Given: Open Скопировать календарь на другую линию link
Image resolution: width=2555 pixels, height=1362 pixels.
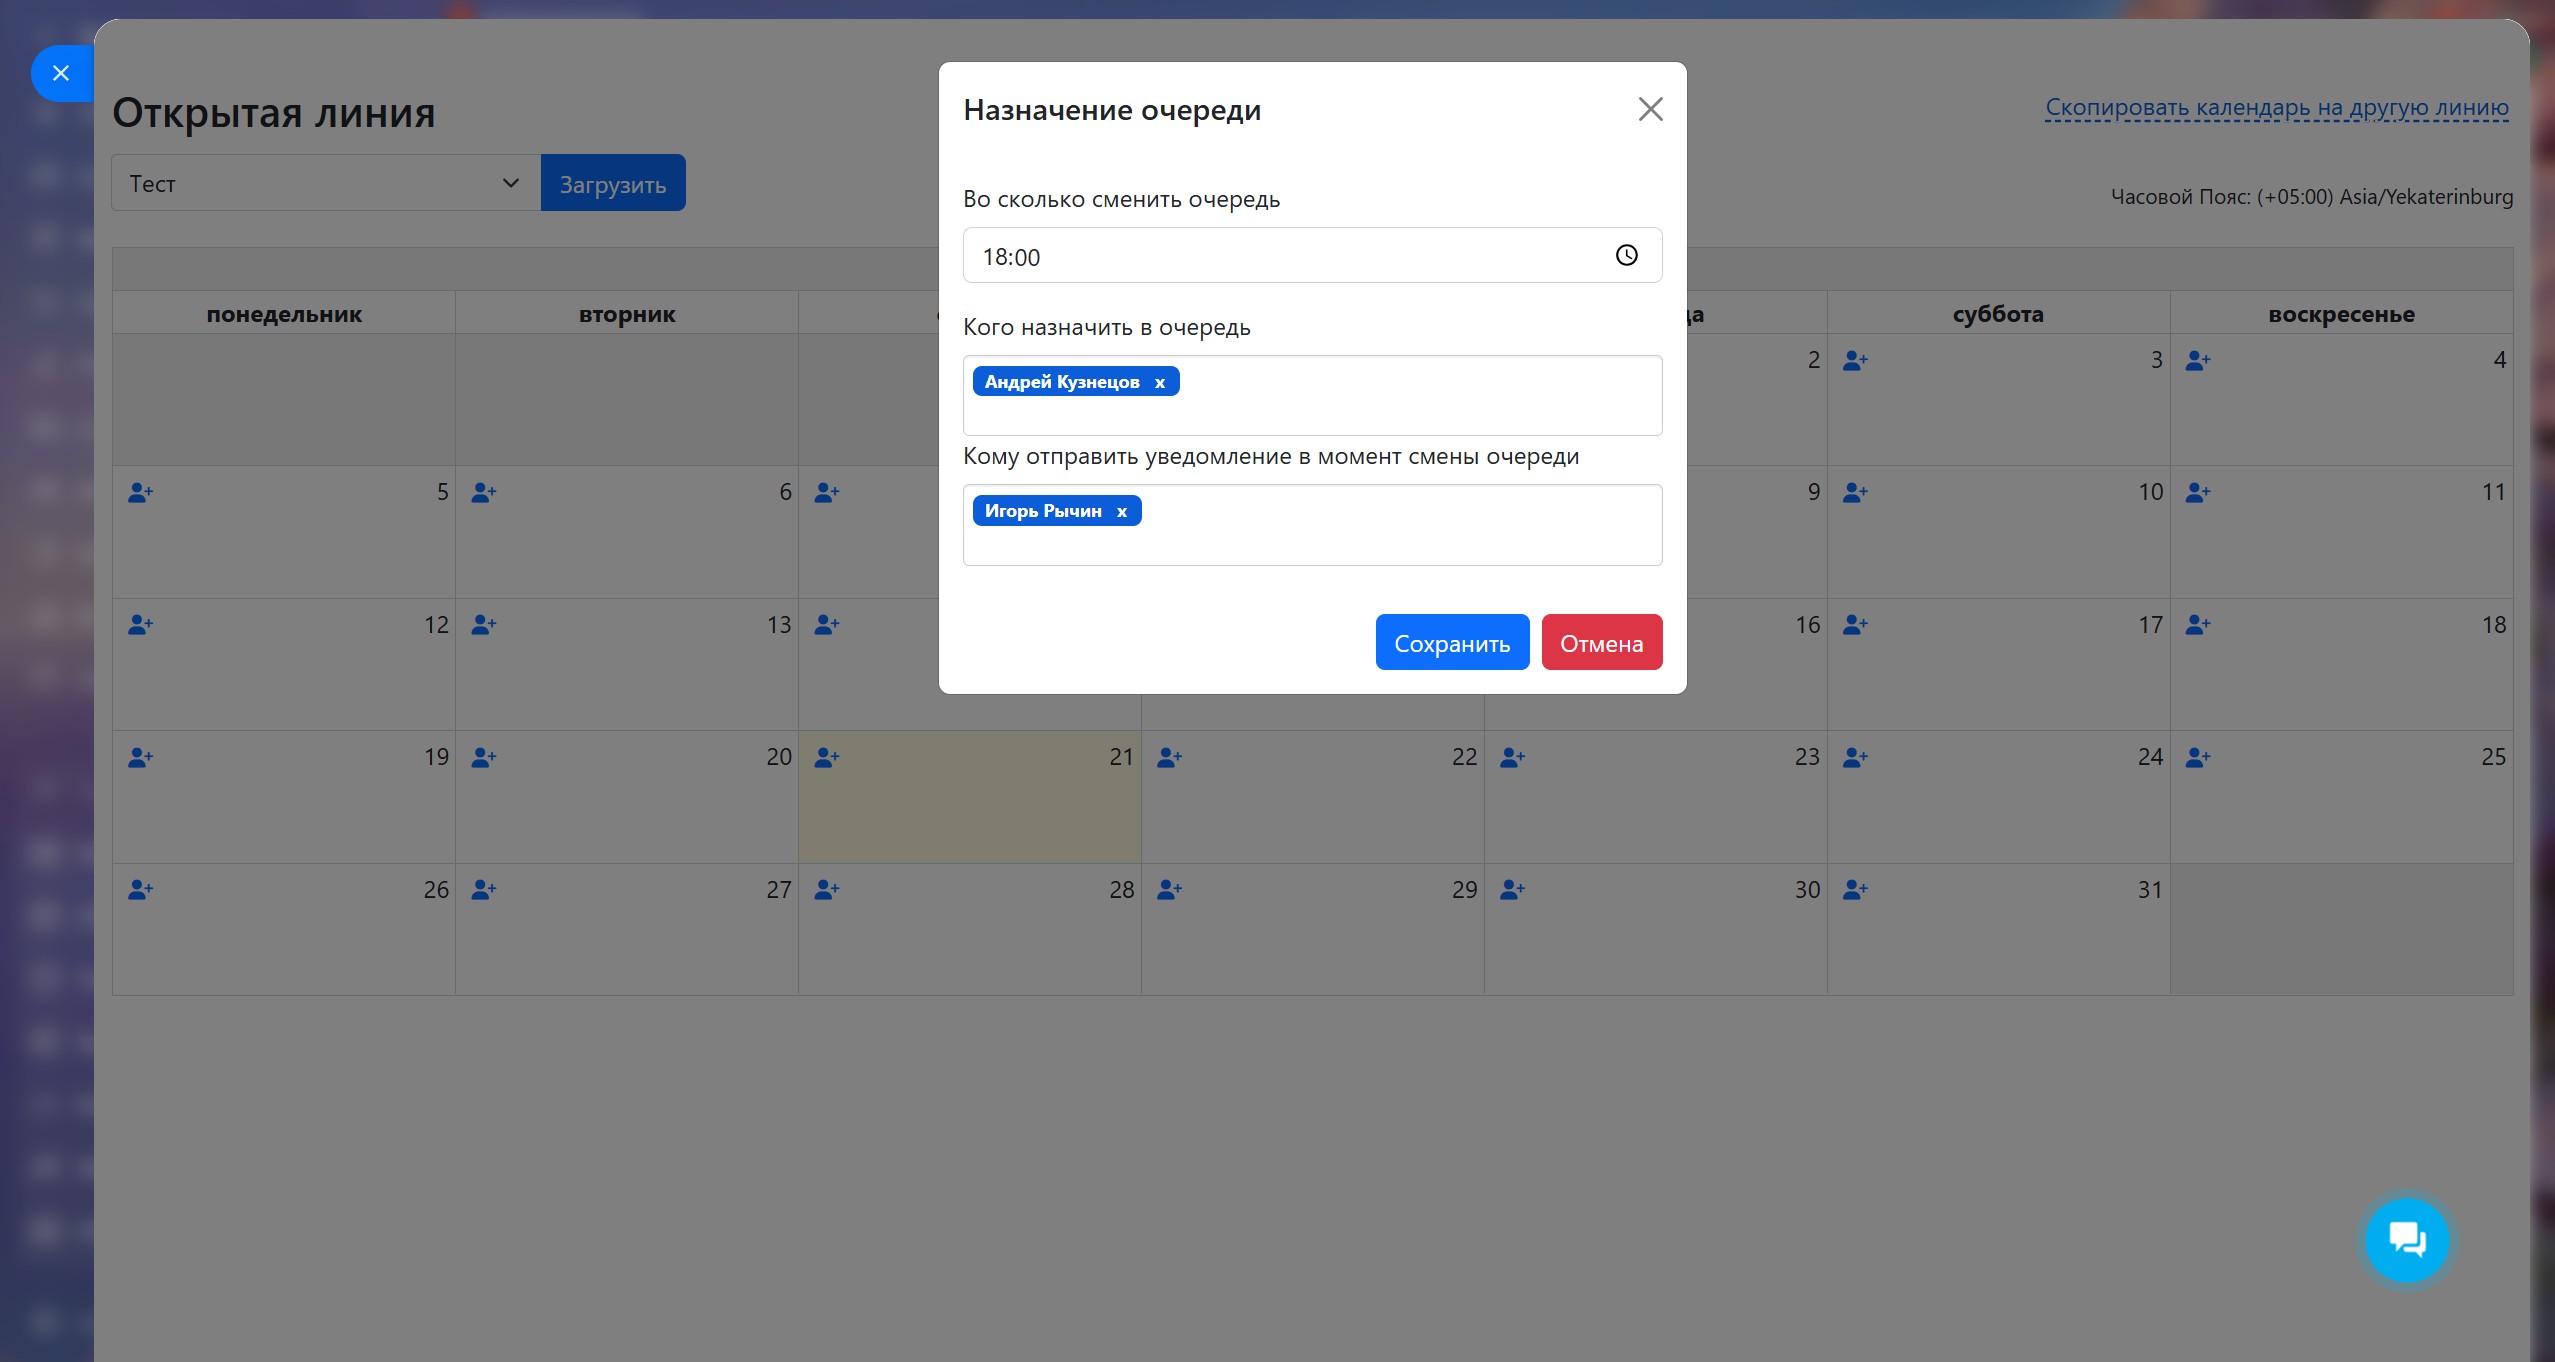Looking at the screenshot, I should coord(2276,107).
